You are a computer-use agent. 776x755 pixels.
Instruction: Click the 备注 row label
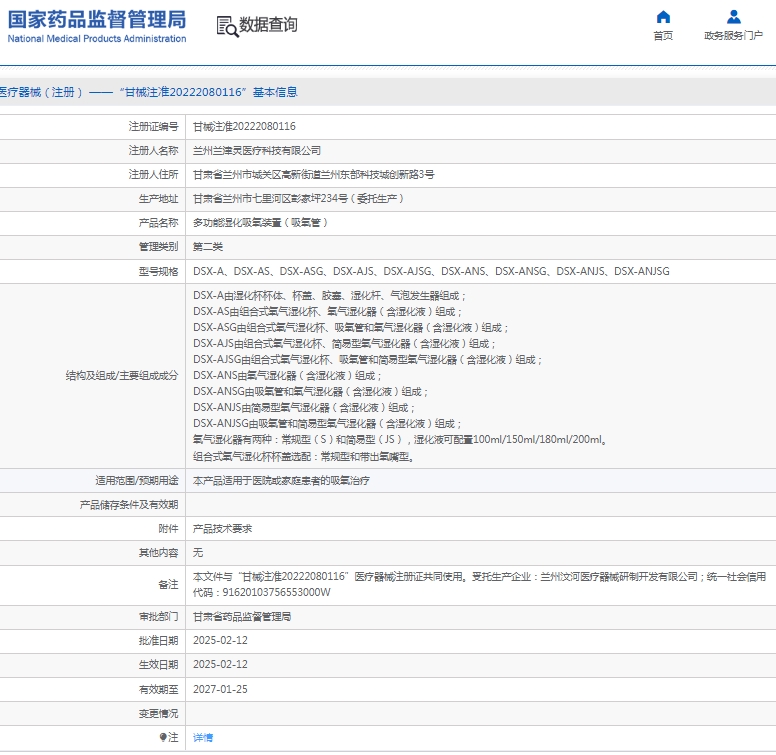168,584
